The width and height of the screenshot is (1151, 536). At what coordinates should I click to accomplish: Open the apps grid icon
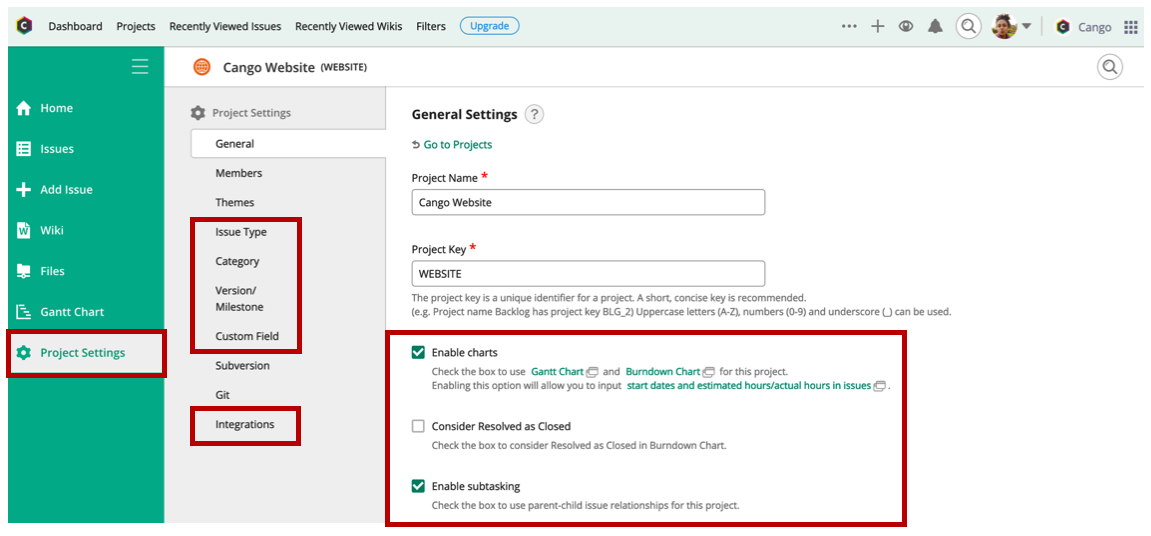click(x=1129, y=26)
